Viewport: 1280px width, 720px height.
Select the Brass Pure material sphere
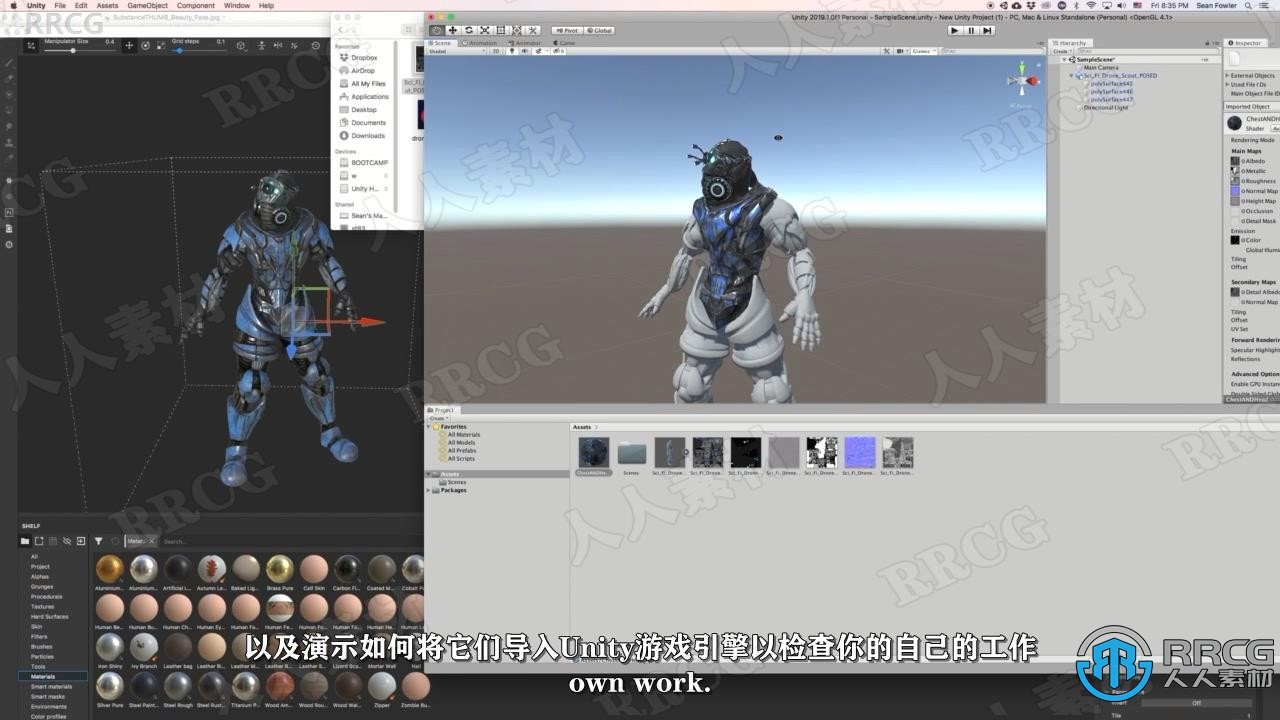pos(280,569)
